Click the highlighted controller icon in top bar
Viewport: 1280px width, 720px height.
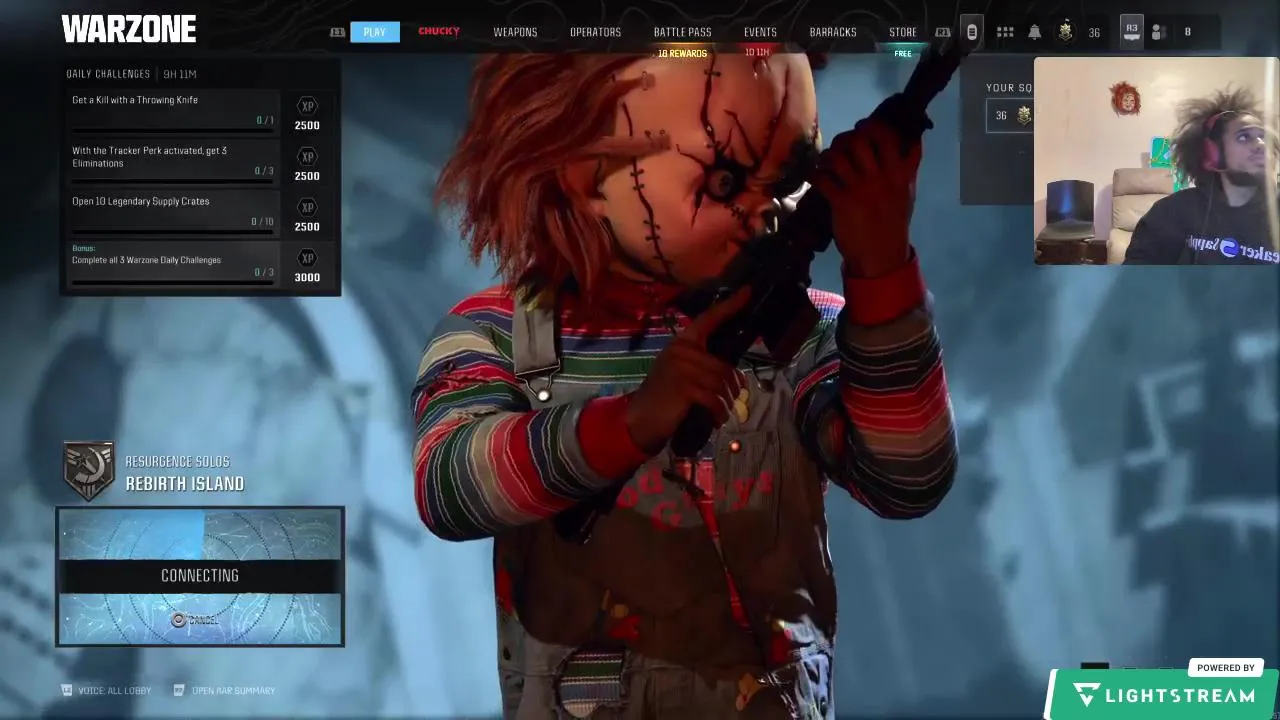point(971,32)
